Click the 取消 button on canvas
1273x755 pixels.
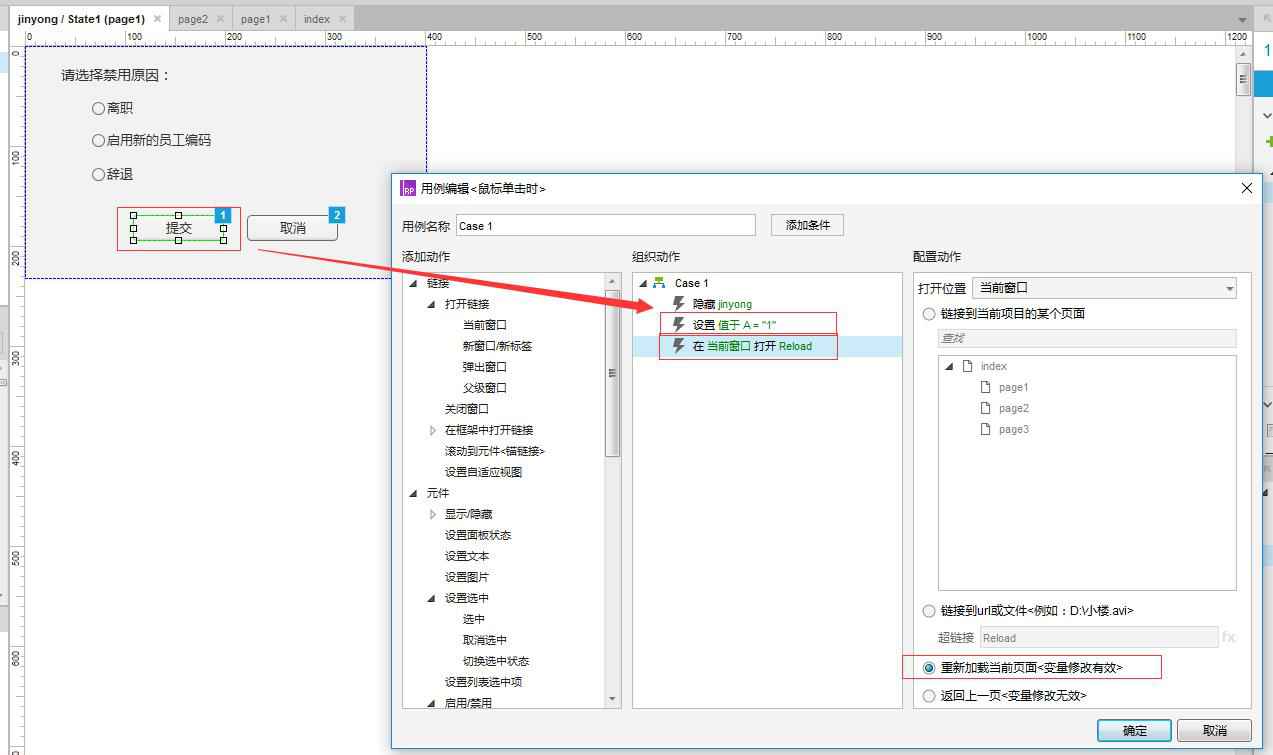click(x=293, y=228)
